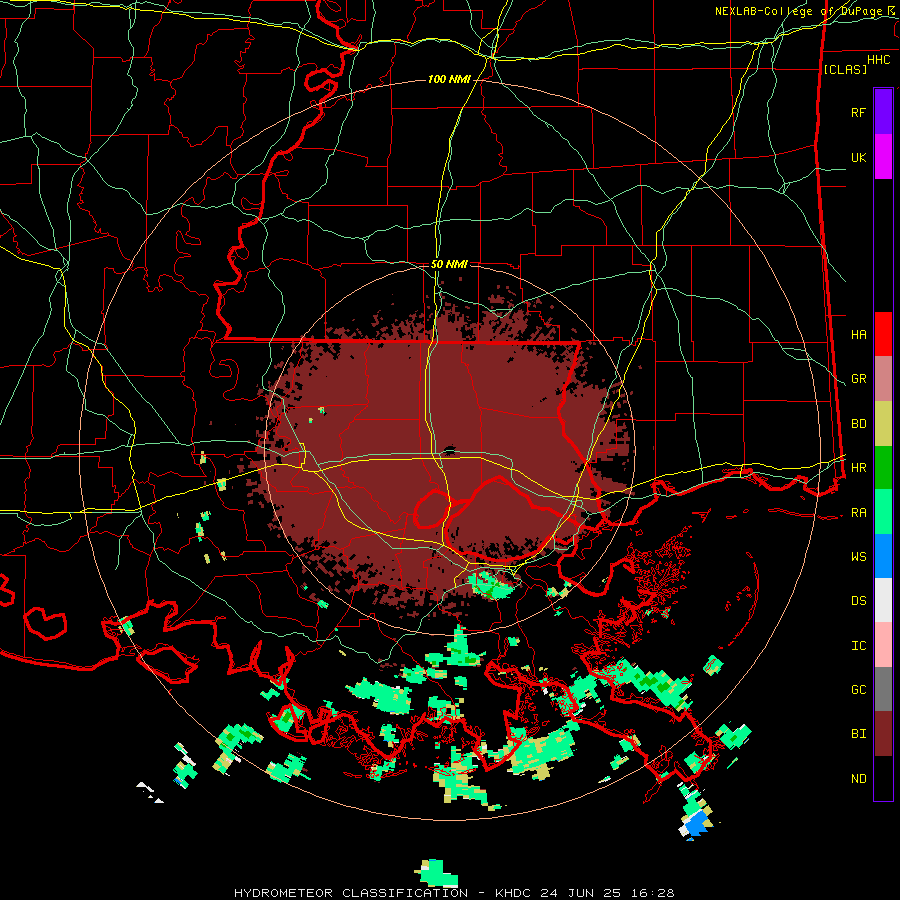The height and width of the screenshot is (900, 900).
Task: Click the GR pink legend swatch
Action: coord(883,379)
